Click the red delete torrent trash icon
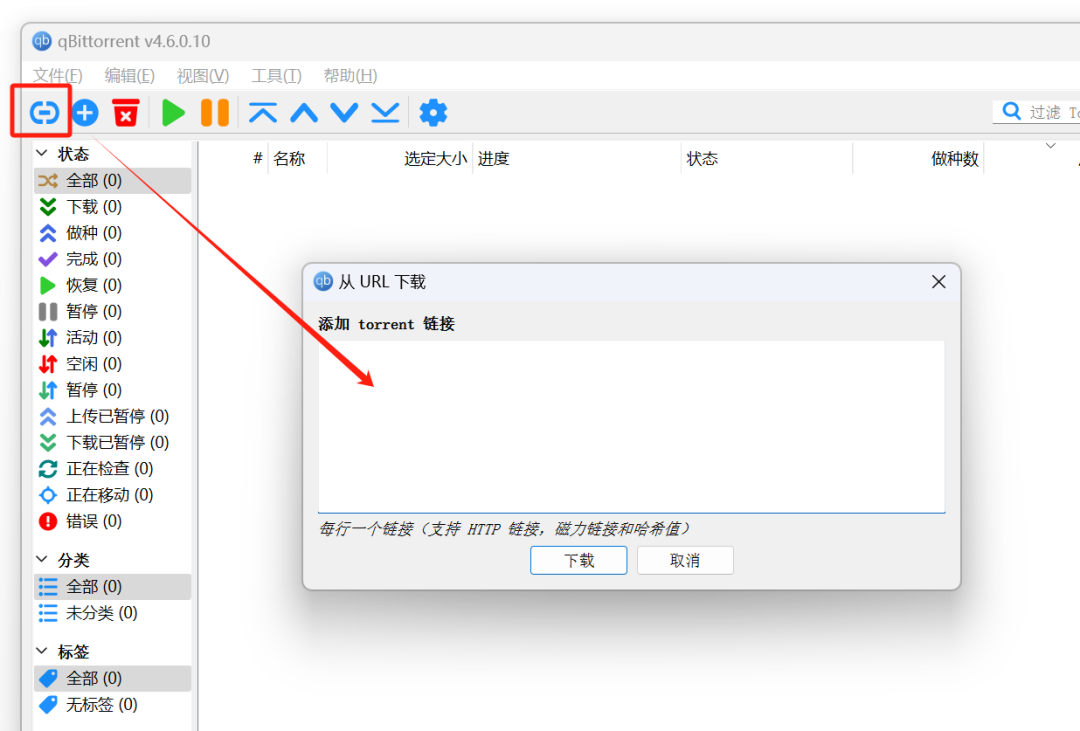 click(126, 112)
